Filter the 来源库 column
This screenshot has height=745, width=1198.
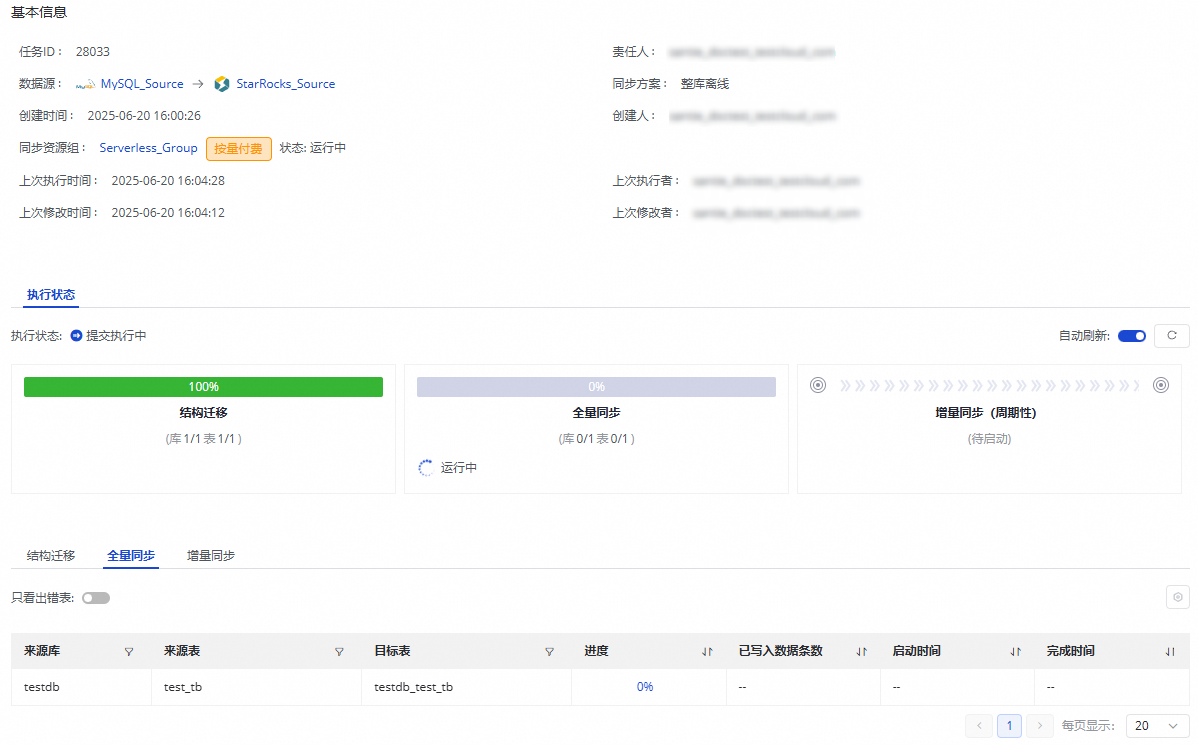129,652
